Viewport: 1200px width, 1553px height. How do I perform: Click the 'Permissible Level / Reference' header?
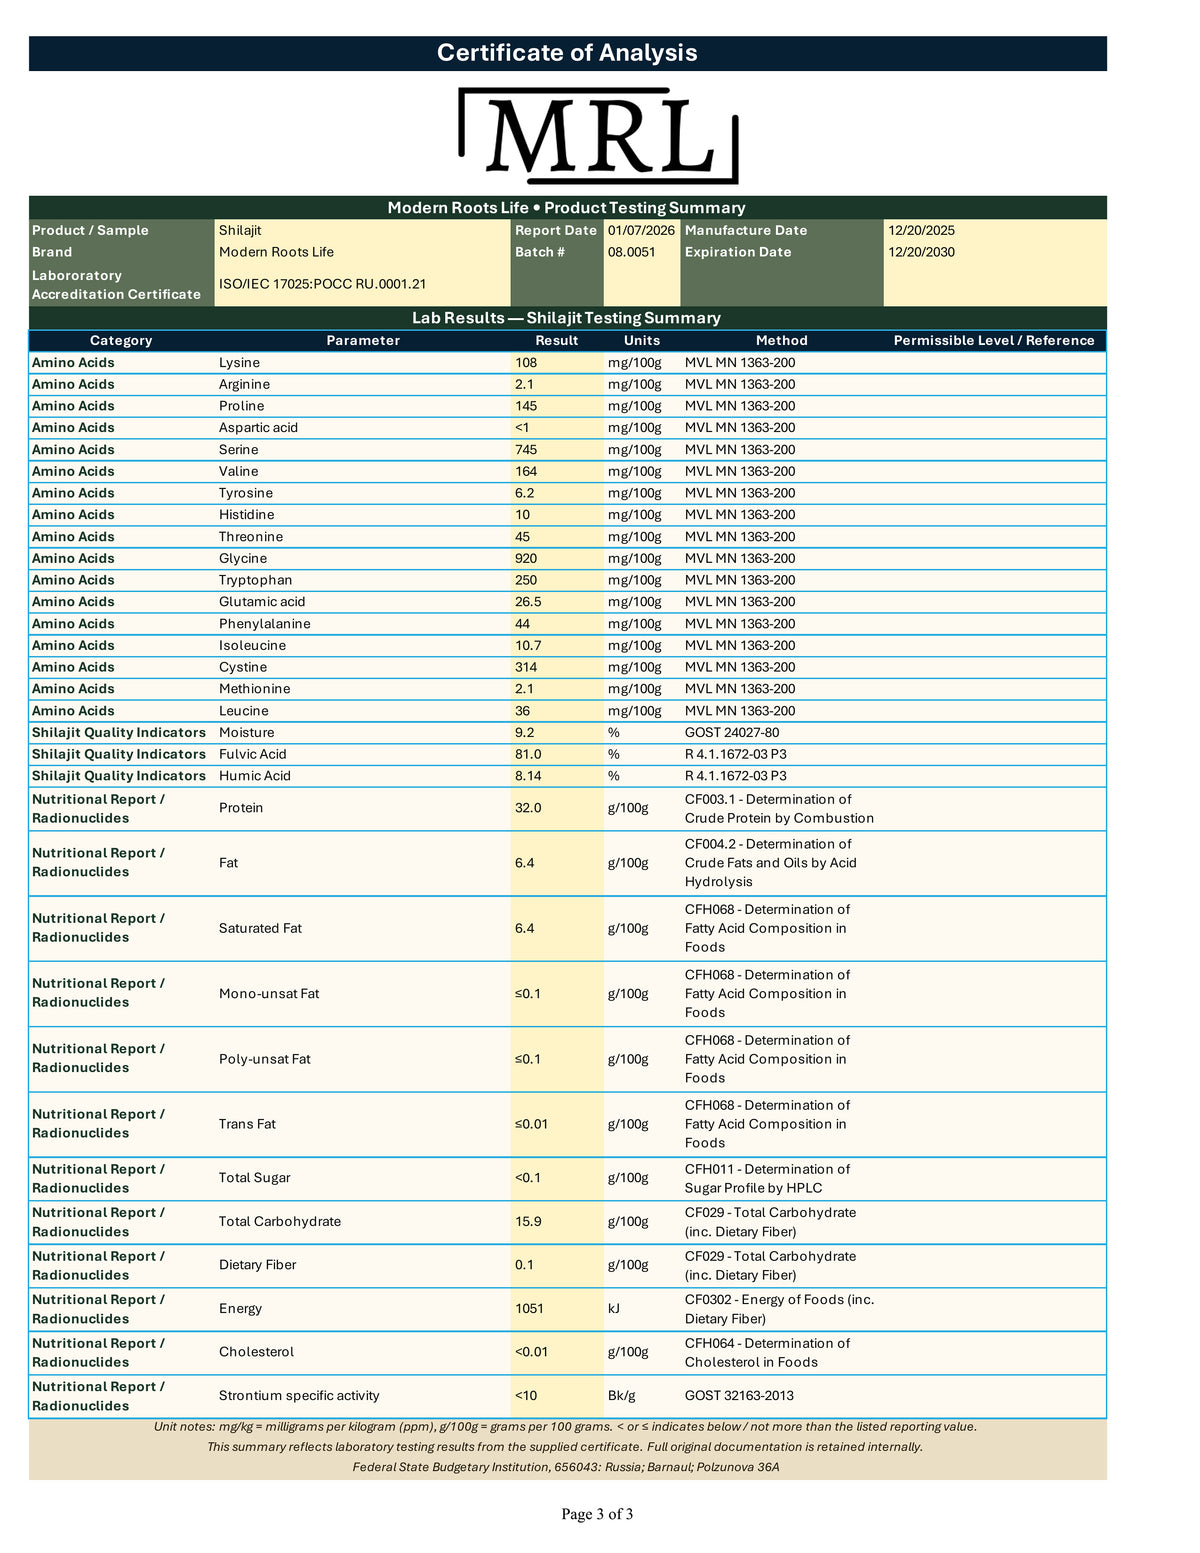point(994,341)
